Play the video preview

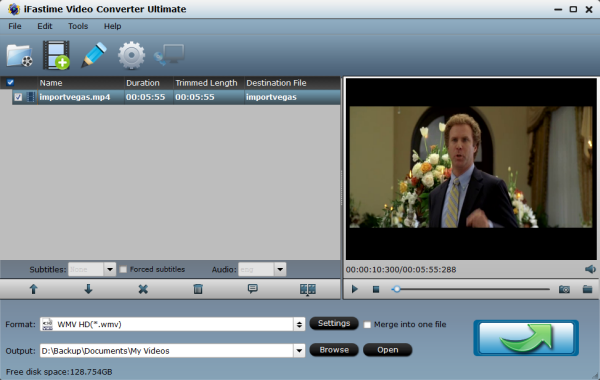[x=354, y=289]
